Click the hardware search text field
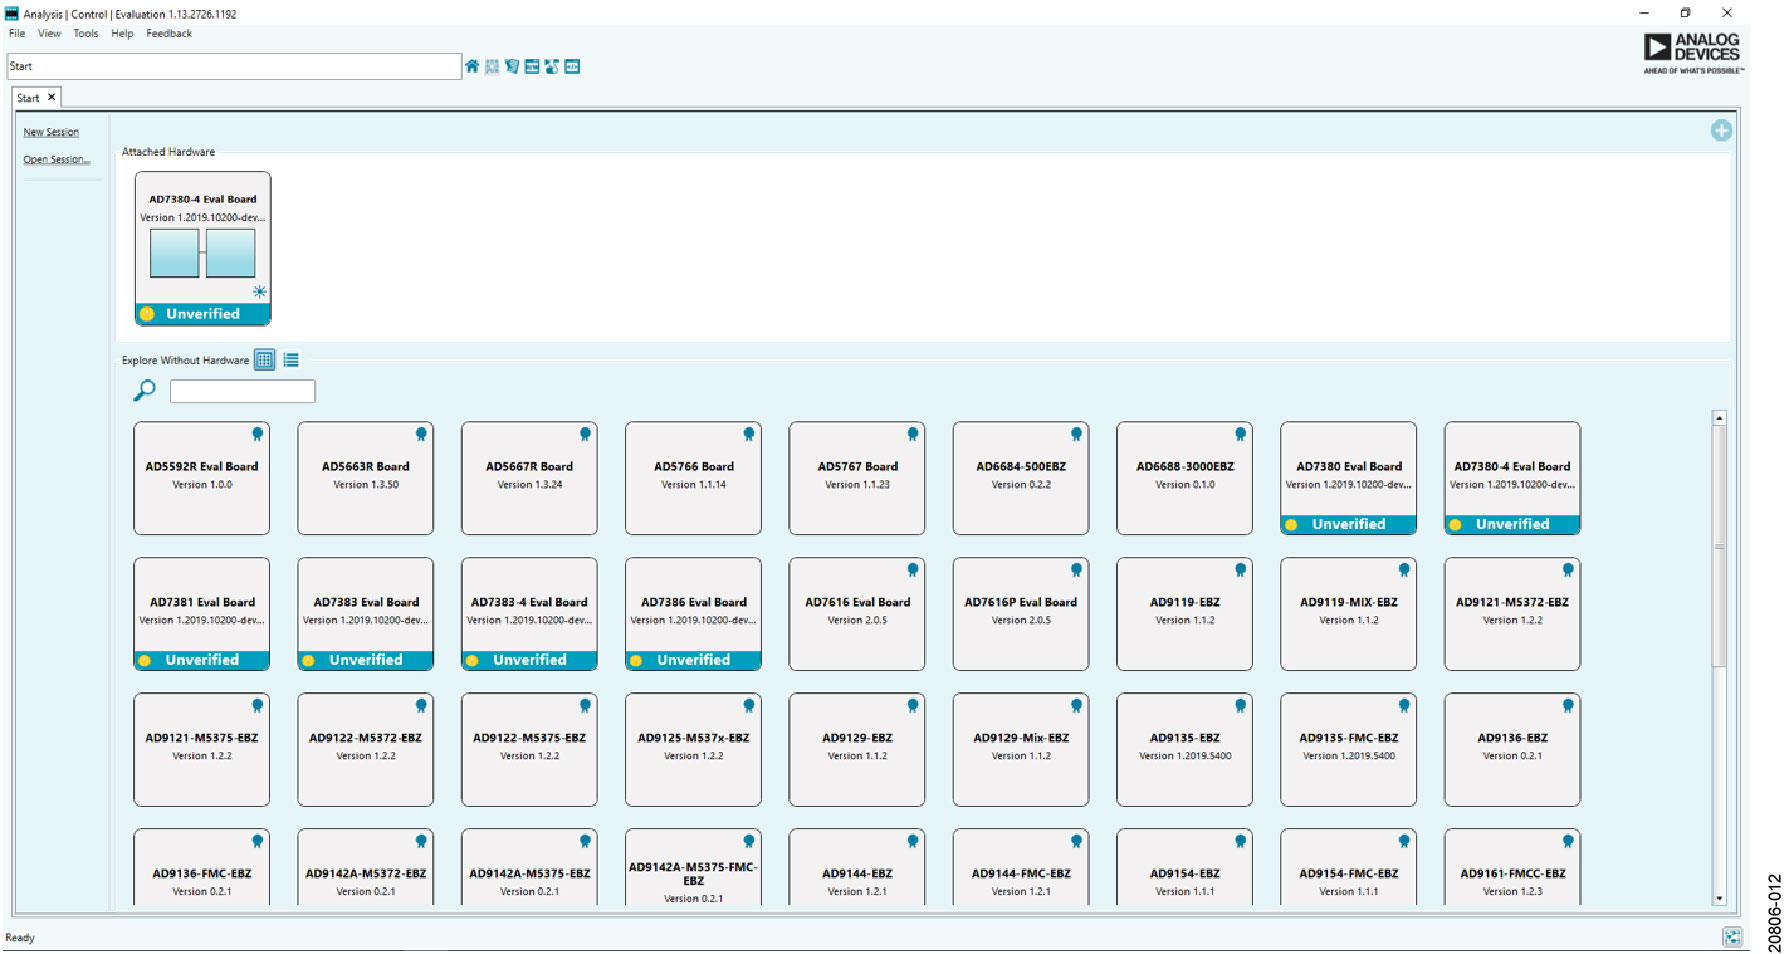Viewport: 1786px width, 954px height. (243, 391)
